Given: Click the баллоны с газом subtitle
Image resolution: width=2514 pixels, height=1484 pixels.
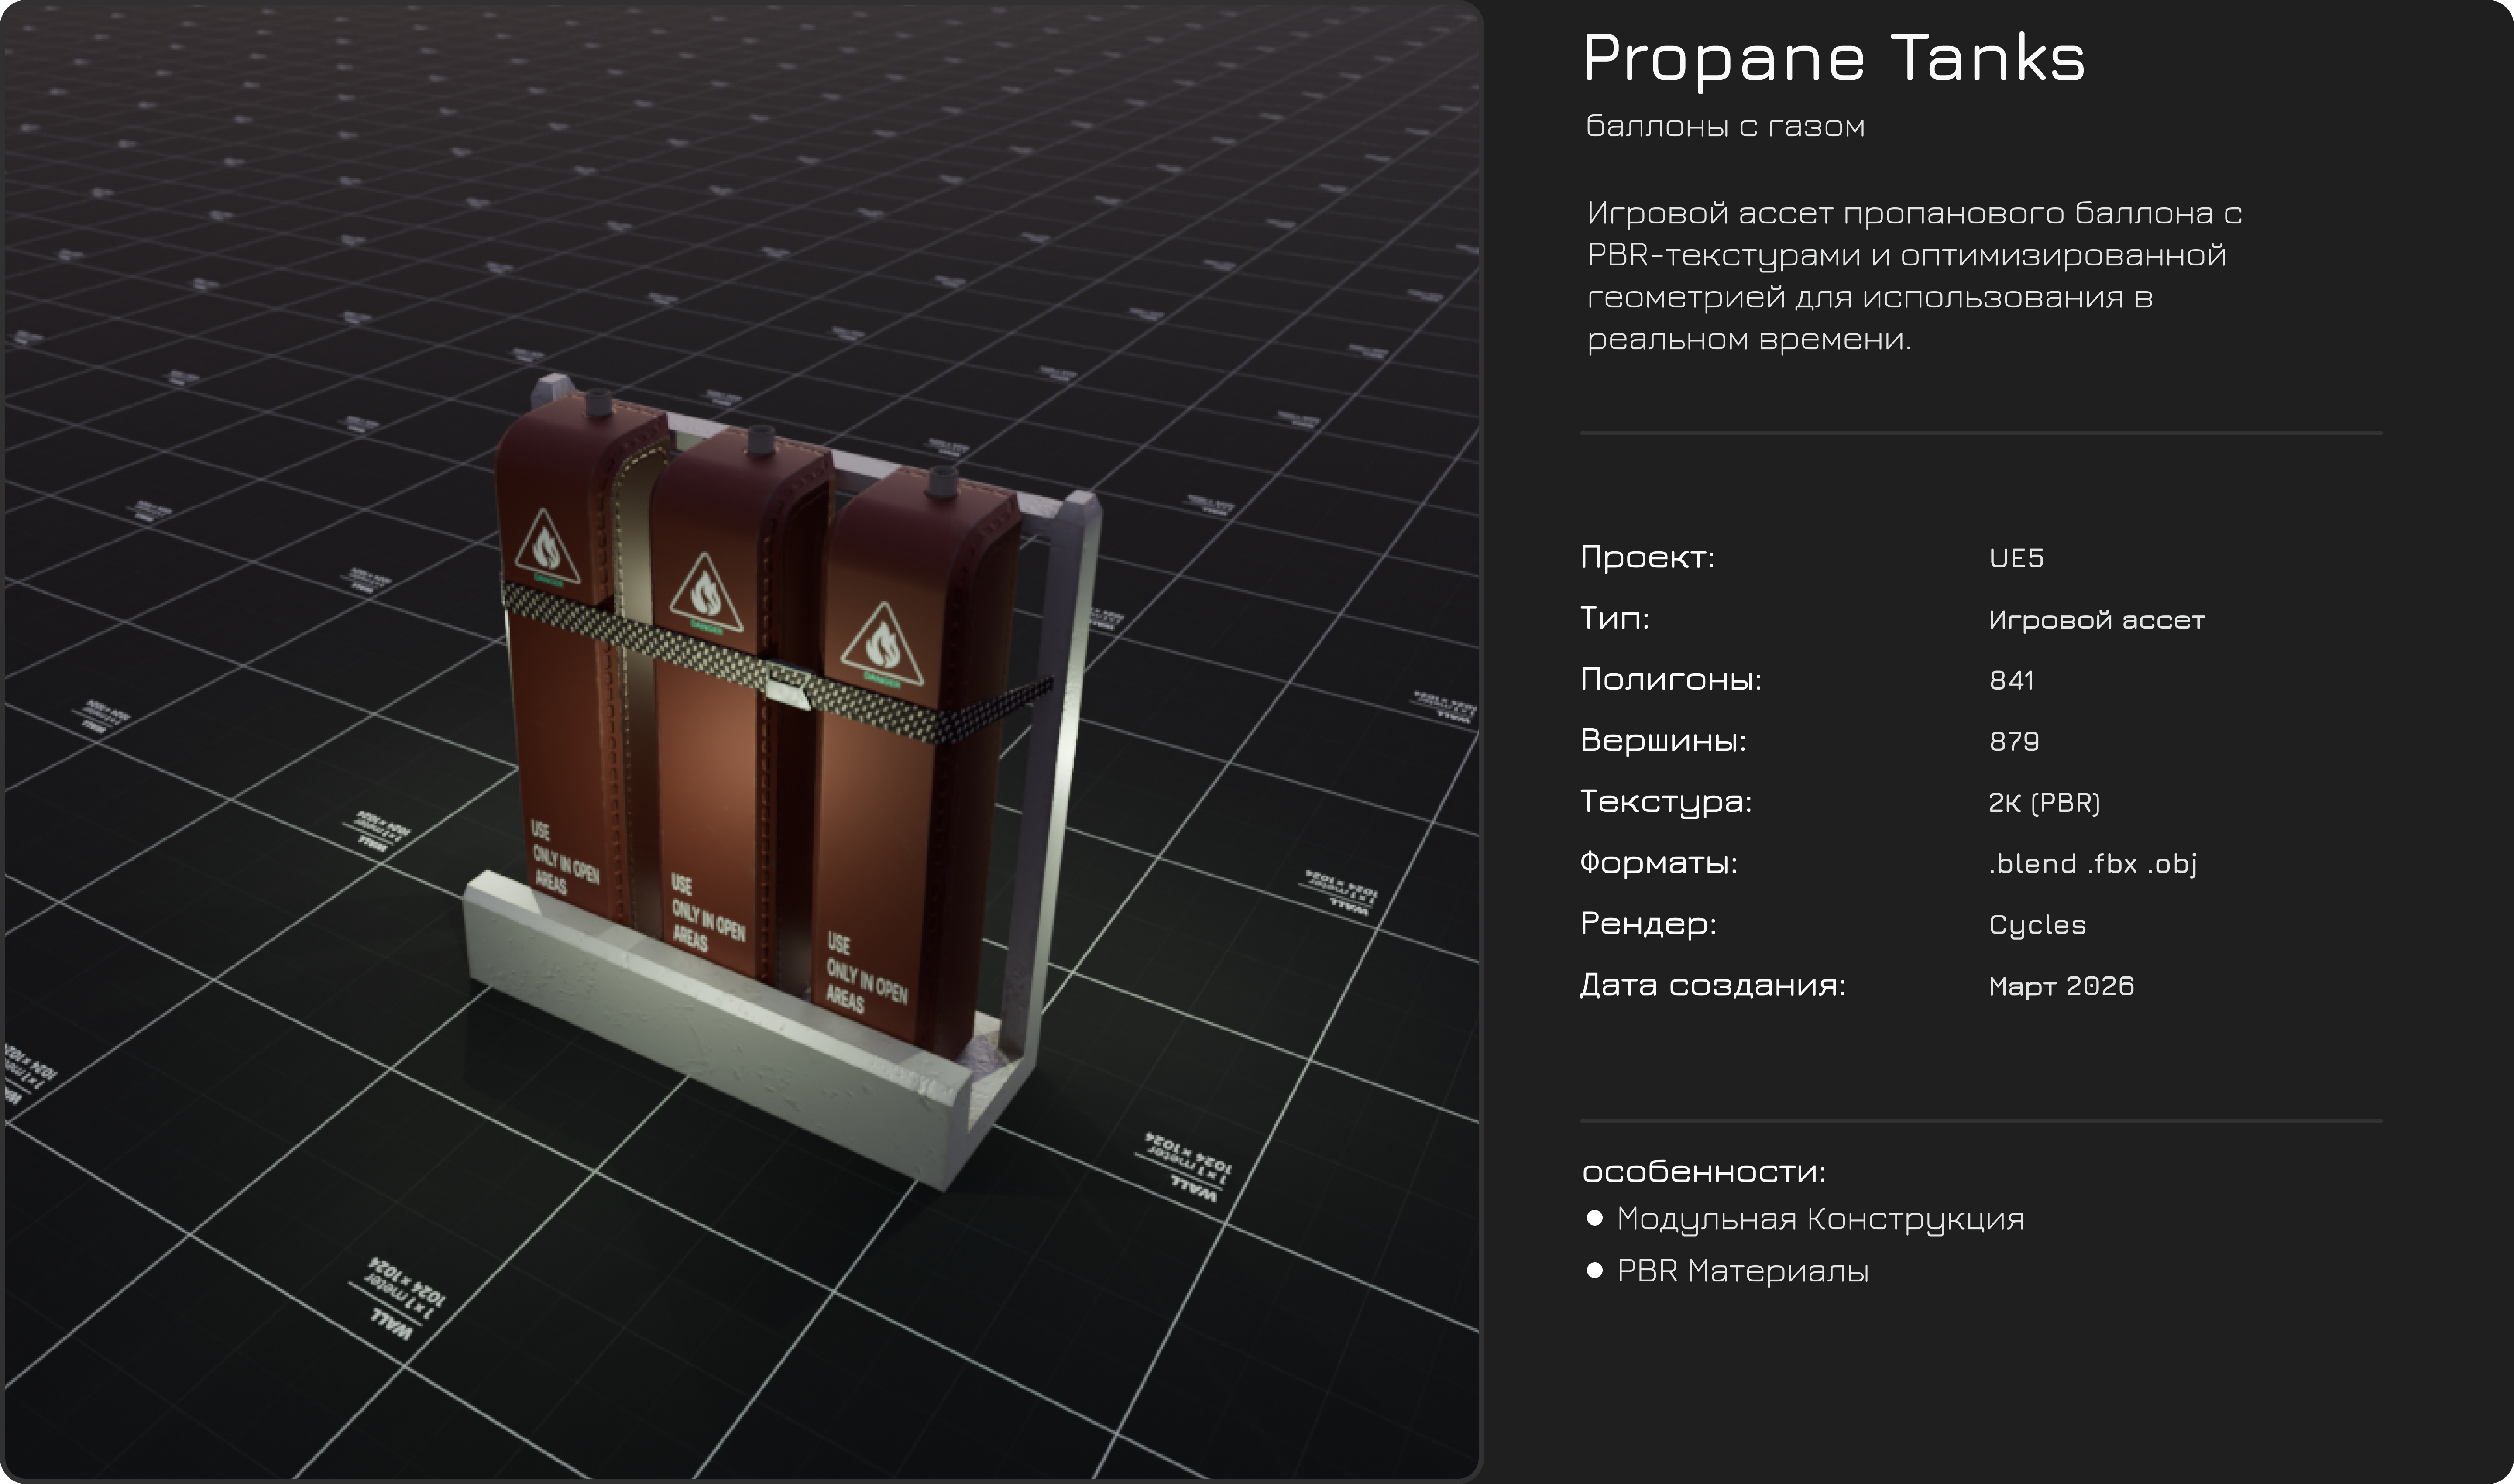Looking at the screenshot, I should [1725, 127].
